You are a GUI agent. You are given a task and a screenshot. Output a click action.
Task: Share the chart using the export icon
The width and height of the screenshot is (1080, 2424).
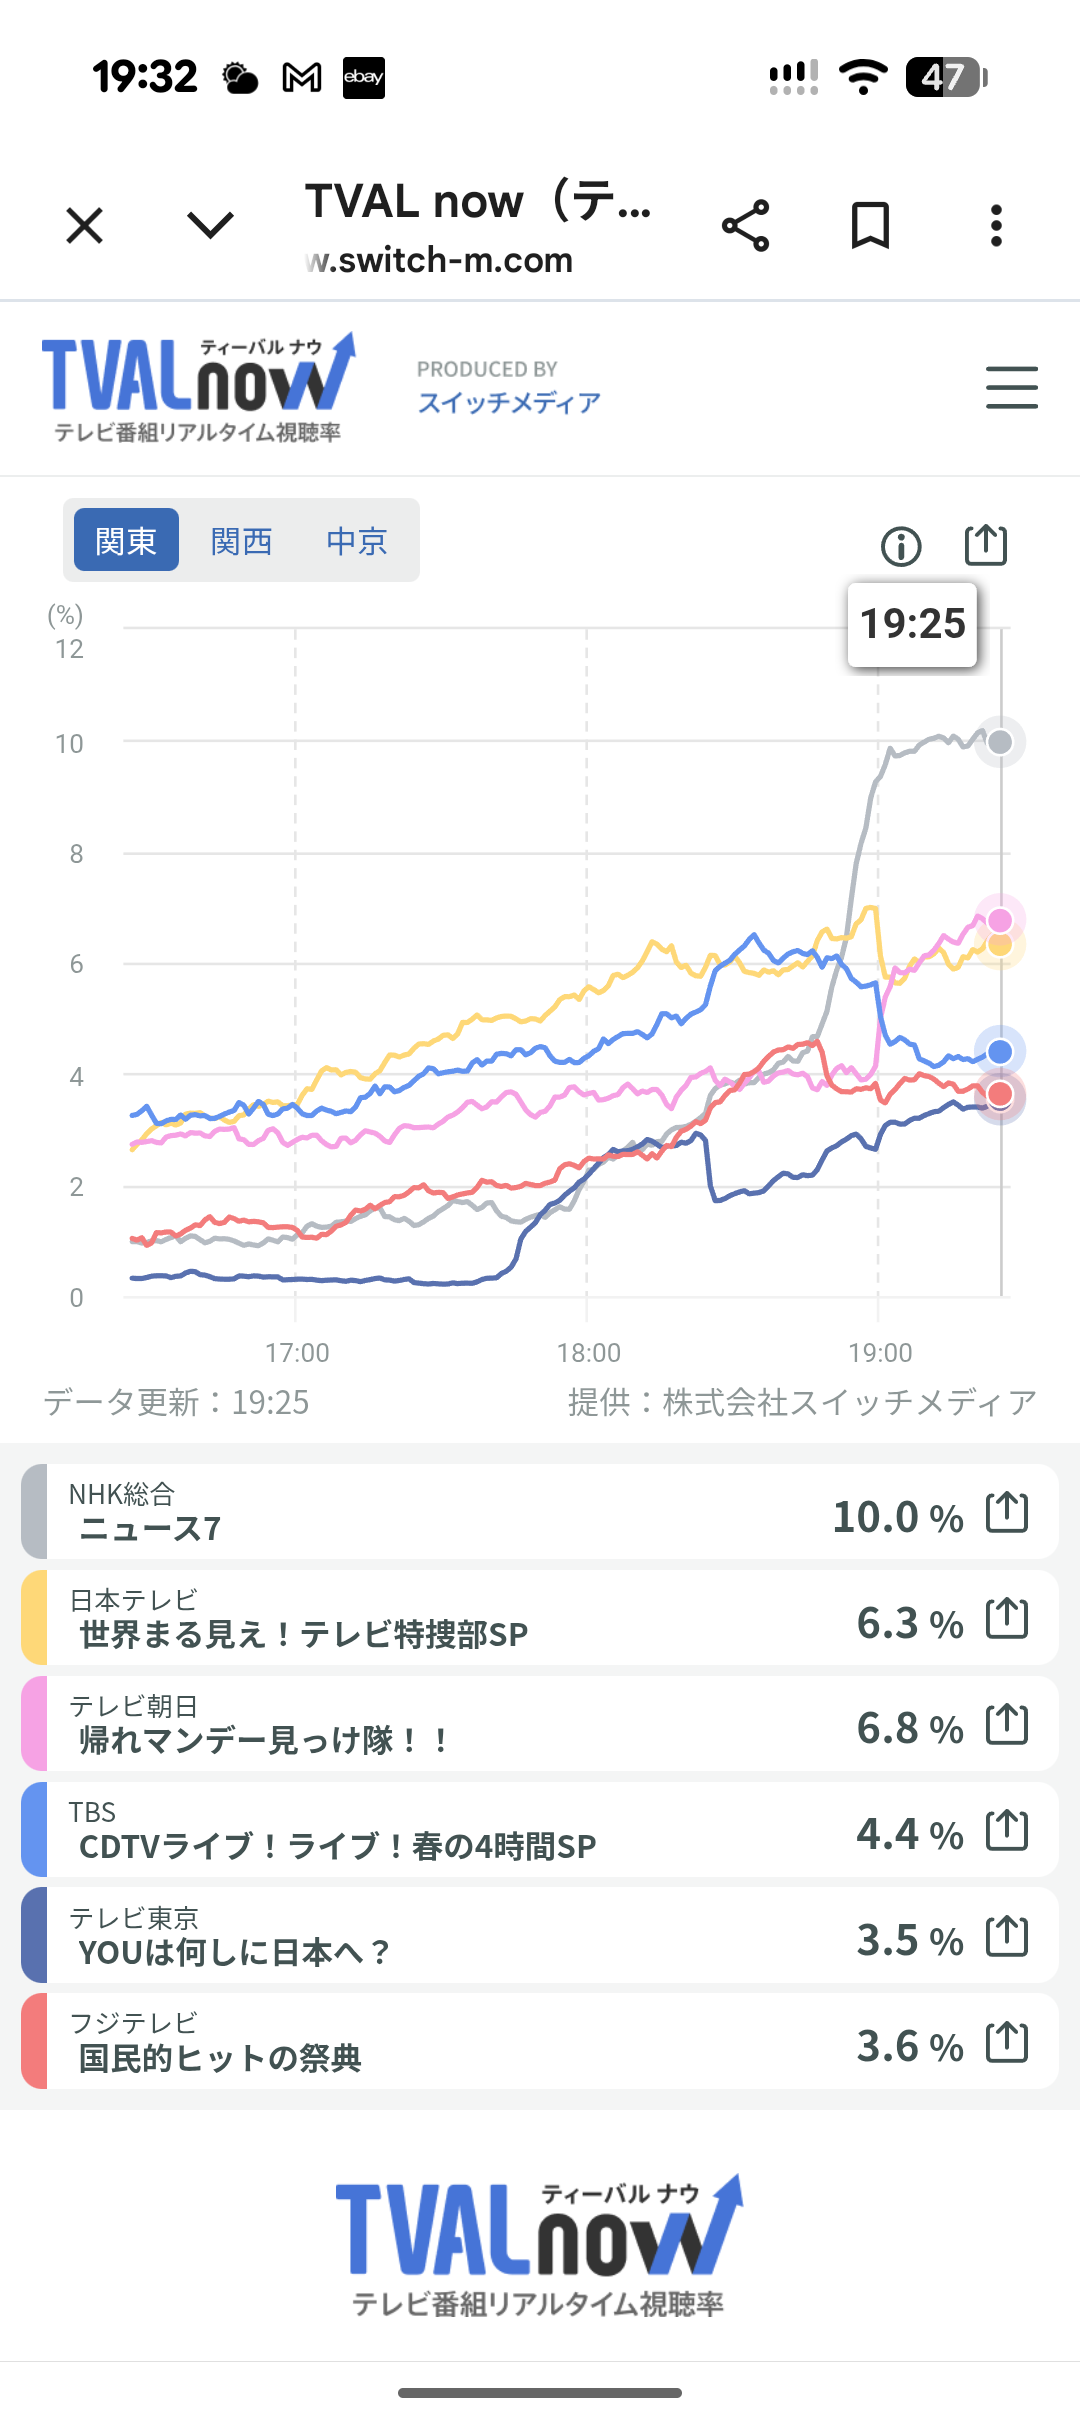985,545
